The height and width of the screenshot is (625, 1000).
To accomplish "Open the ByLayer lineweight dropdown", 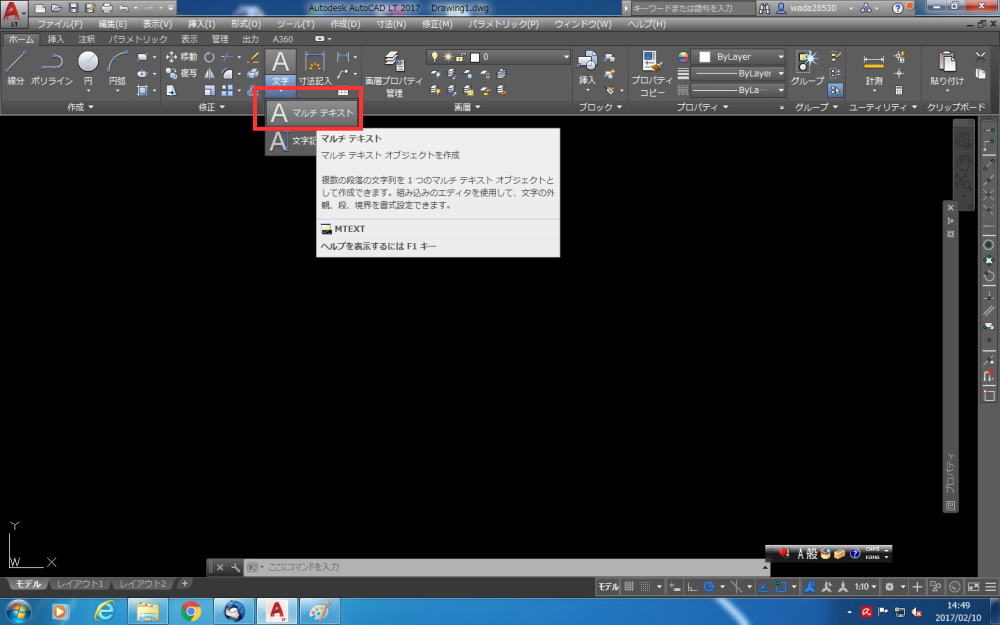I will (x=740, y=73).
